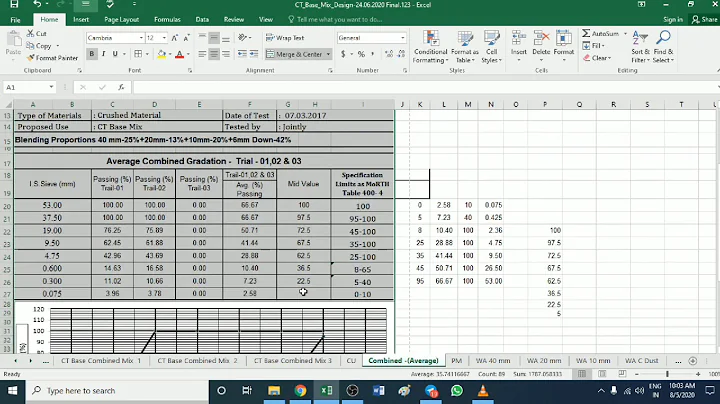Apply fill color bucket icon
Image resolution: width=720 pixels, height=404 pixels.
162,54
